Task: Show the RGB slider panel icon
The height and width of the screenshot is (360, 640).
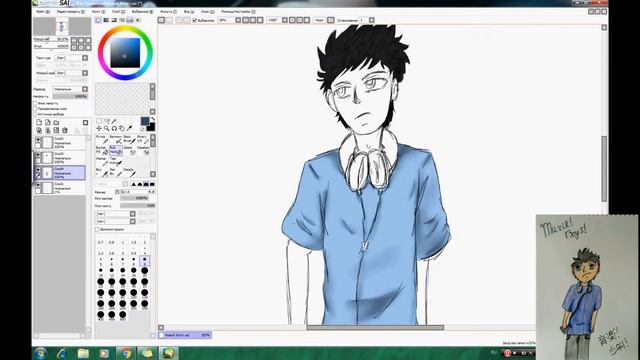Action: pos(106,20)
